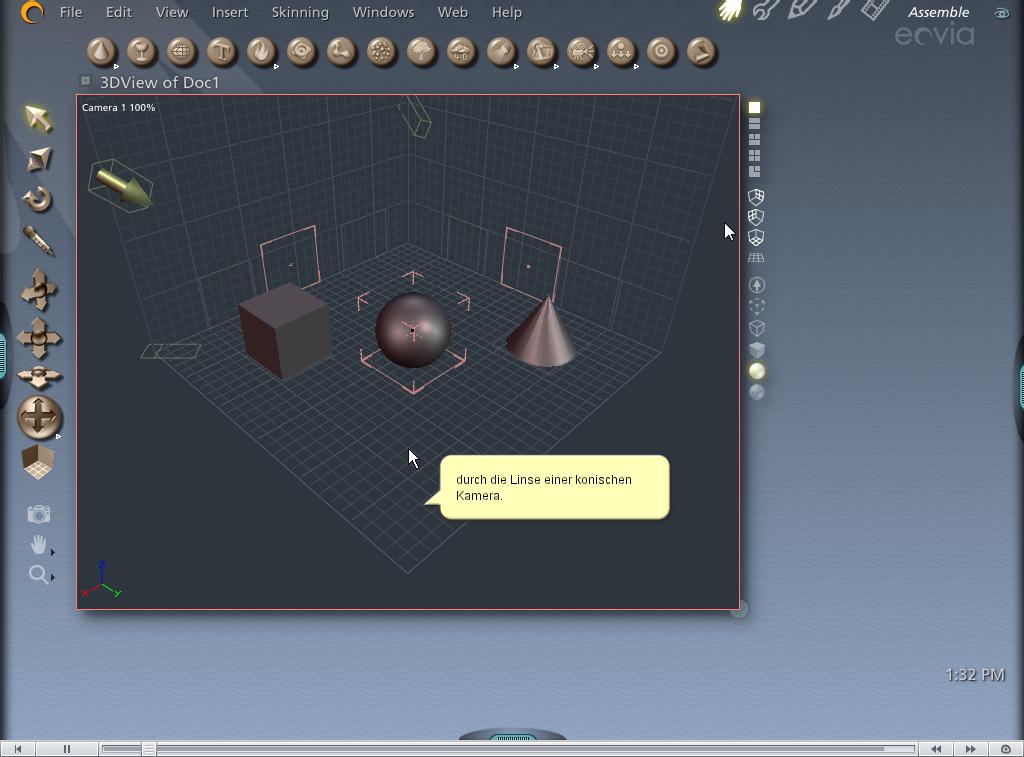Expand the light bucket flyout arrow

click(x=556, y=66)
